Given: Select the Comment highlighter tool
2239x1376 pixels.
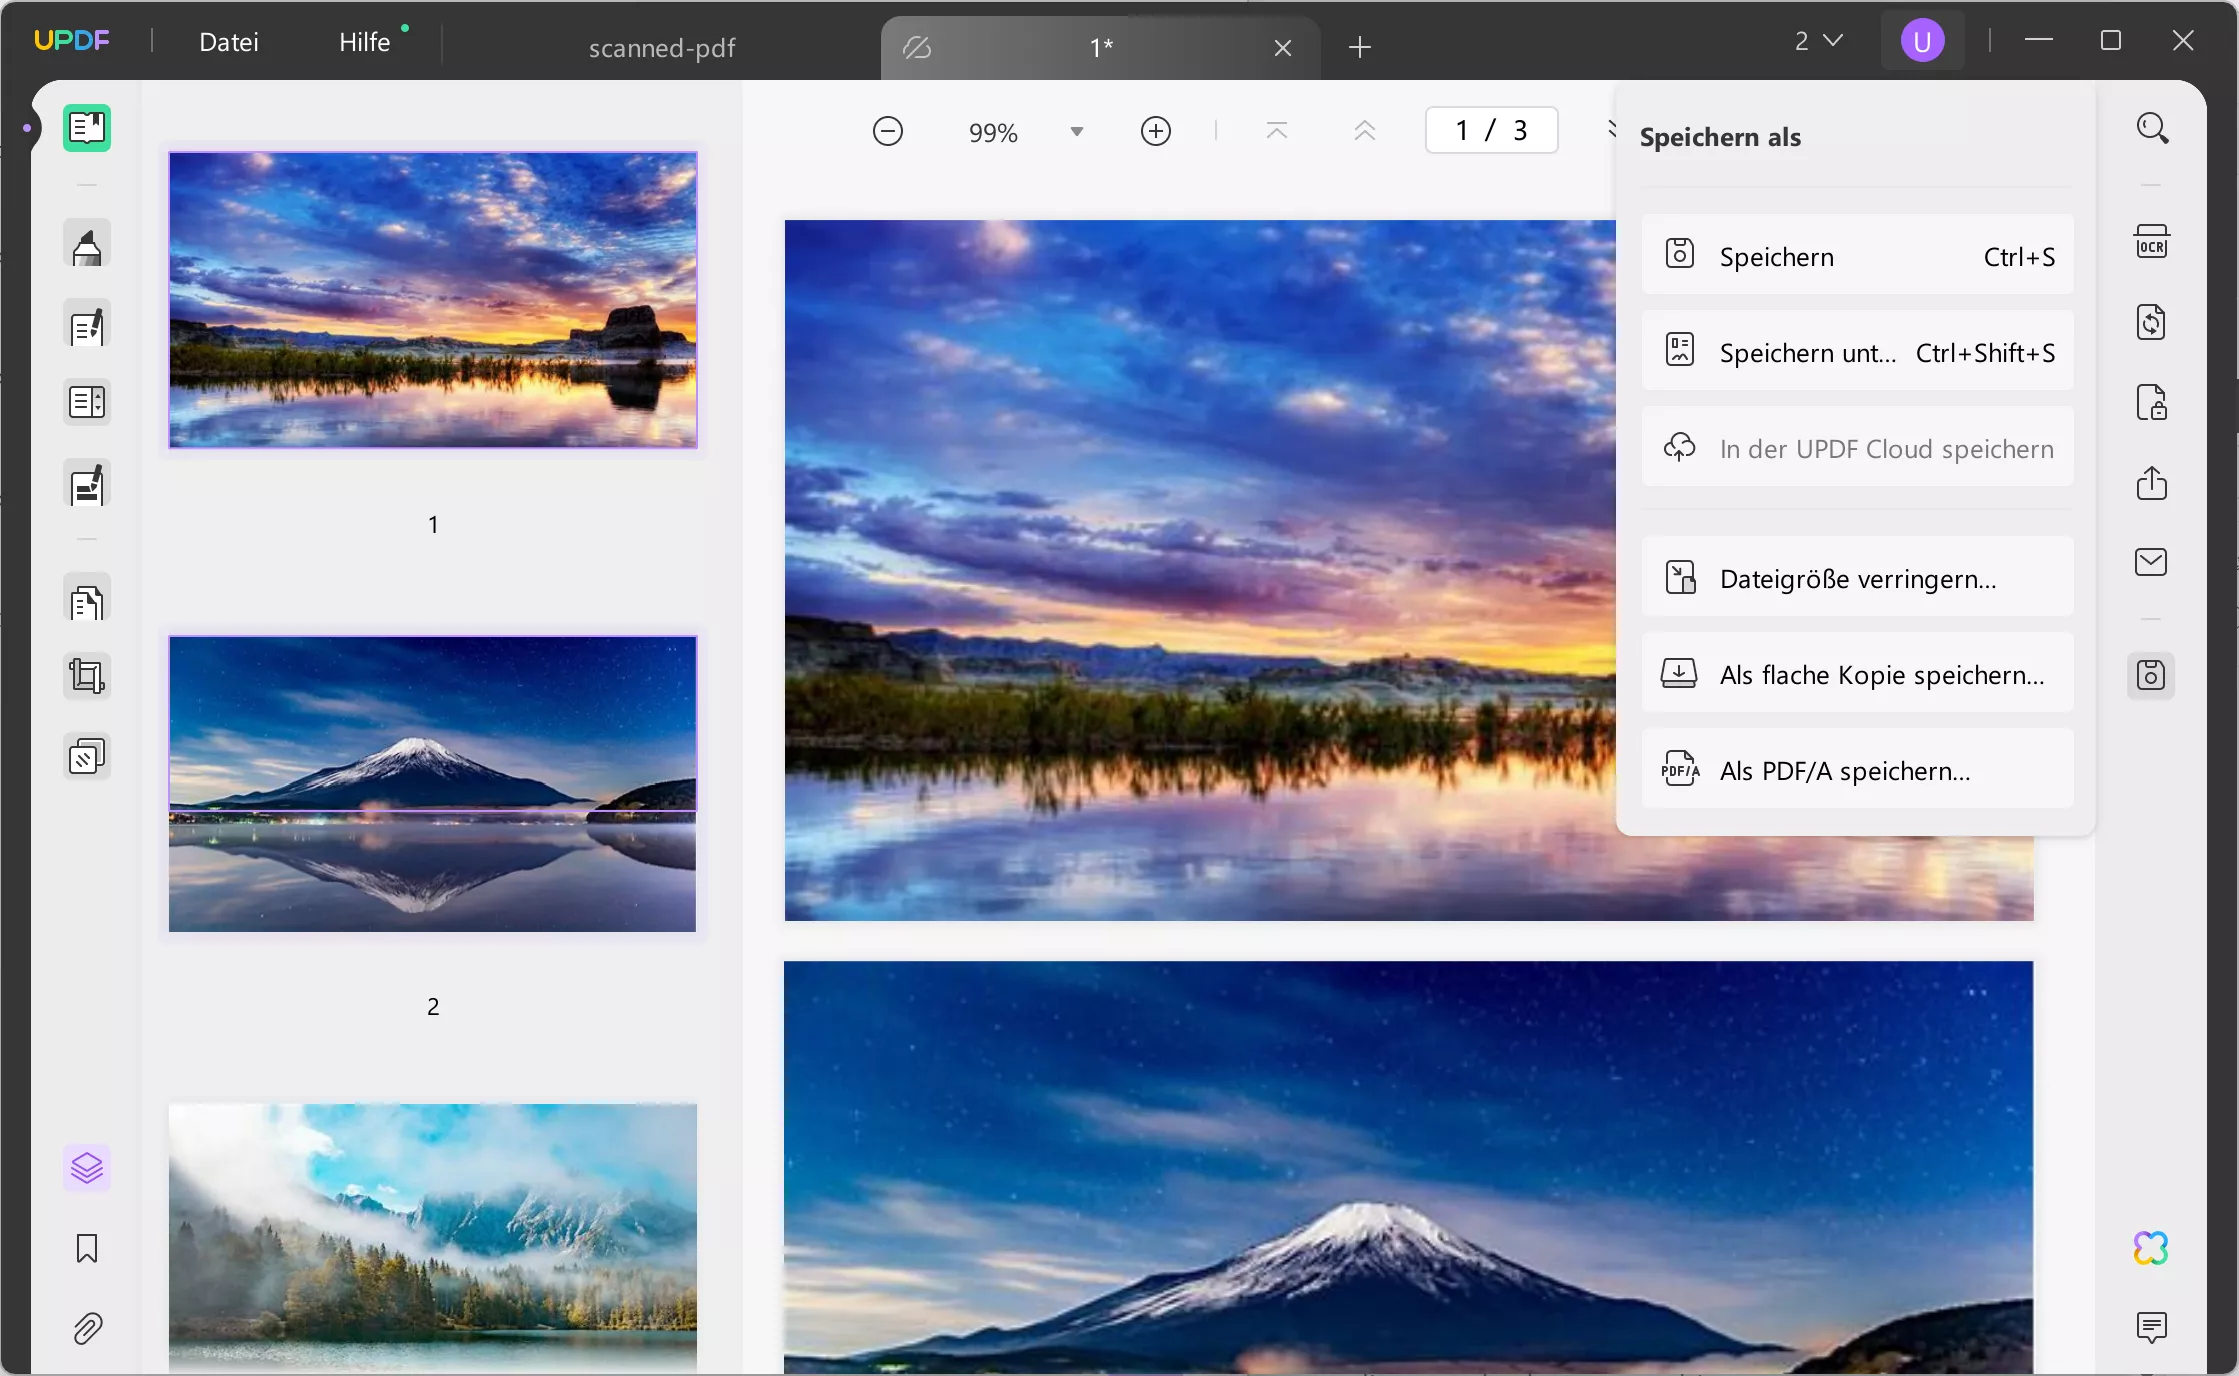Looking at the screenshot, I should (x=87, y=245).
